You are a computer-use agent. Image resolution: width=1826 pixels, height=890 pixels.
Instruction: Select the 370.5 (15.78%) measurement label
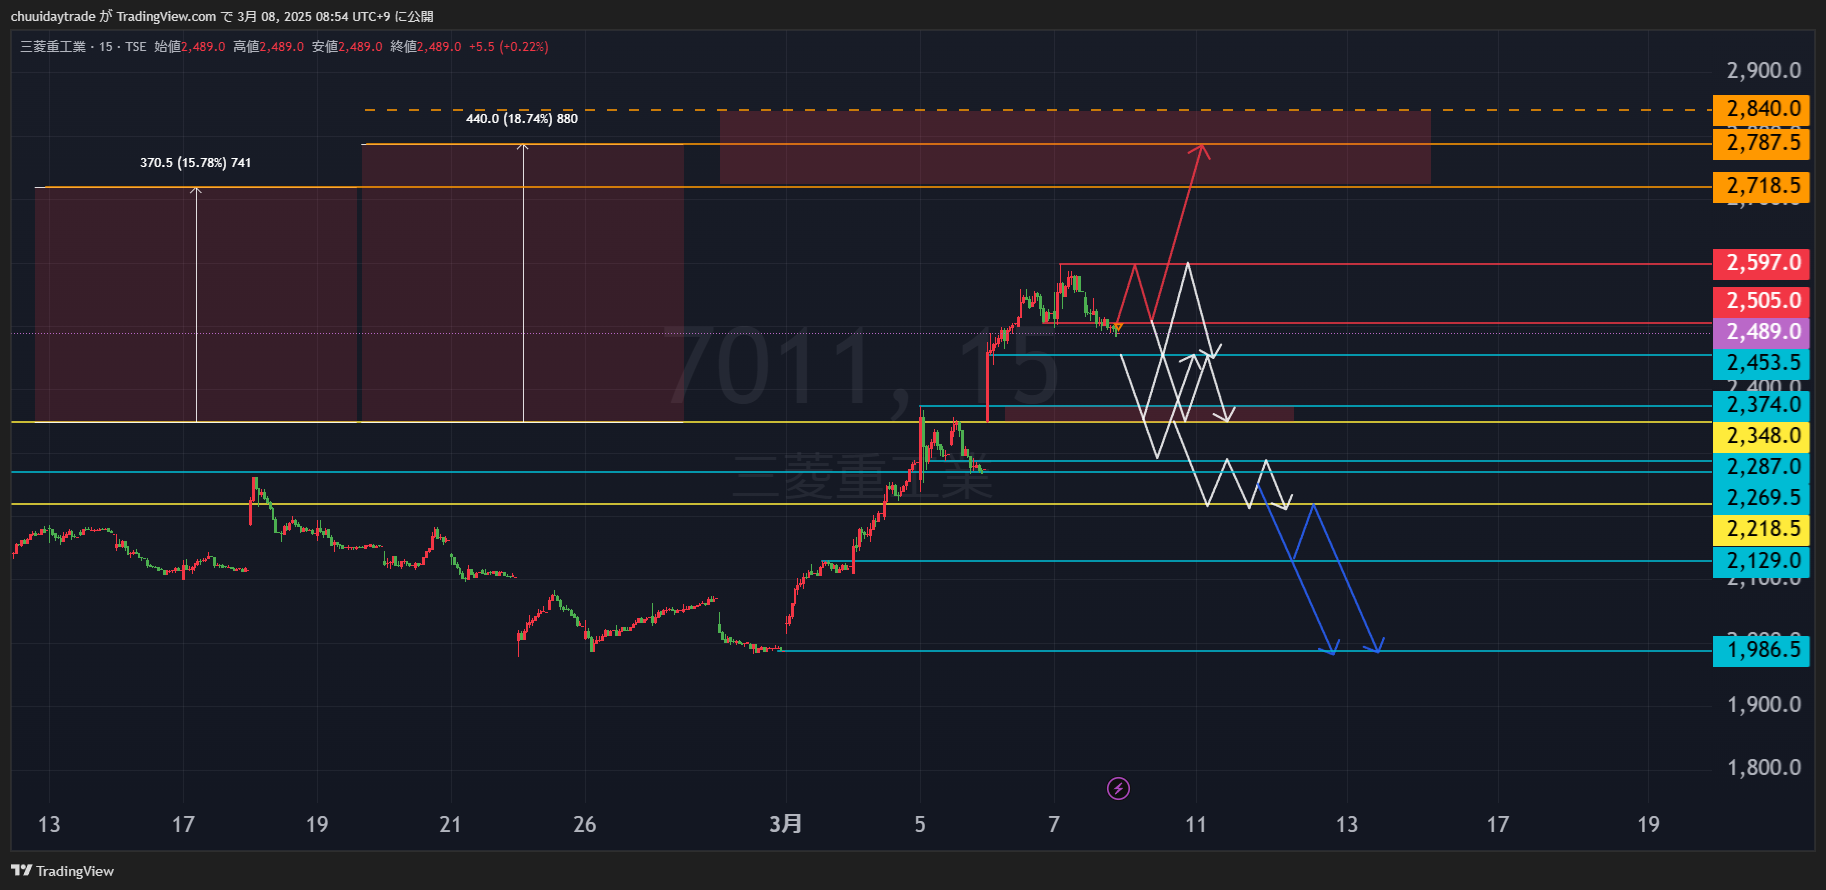(195, 162)
